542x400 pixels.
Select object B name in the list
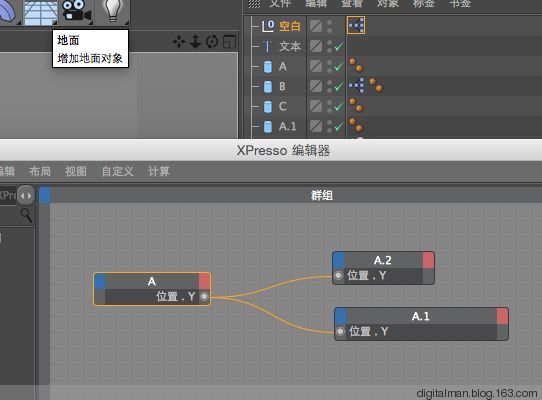click(x=282, y=86)
